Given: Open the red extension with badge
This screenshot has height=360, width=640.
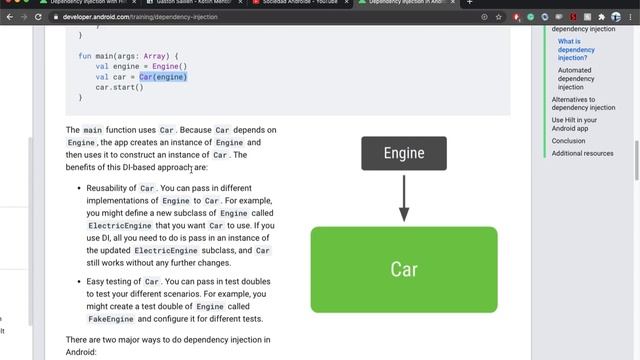Looking at the screenshot, I should pos(517,17).
